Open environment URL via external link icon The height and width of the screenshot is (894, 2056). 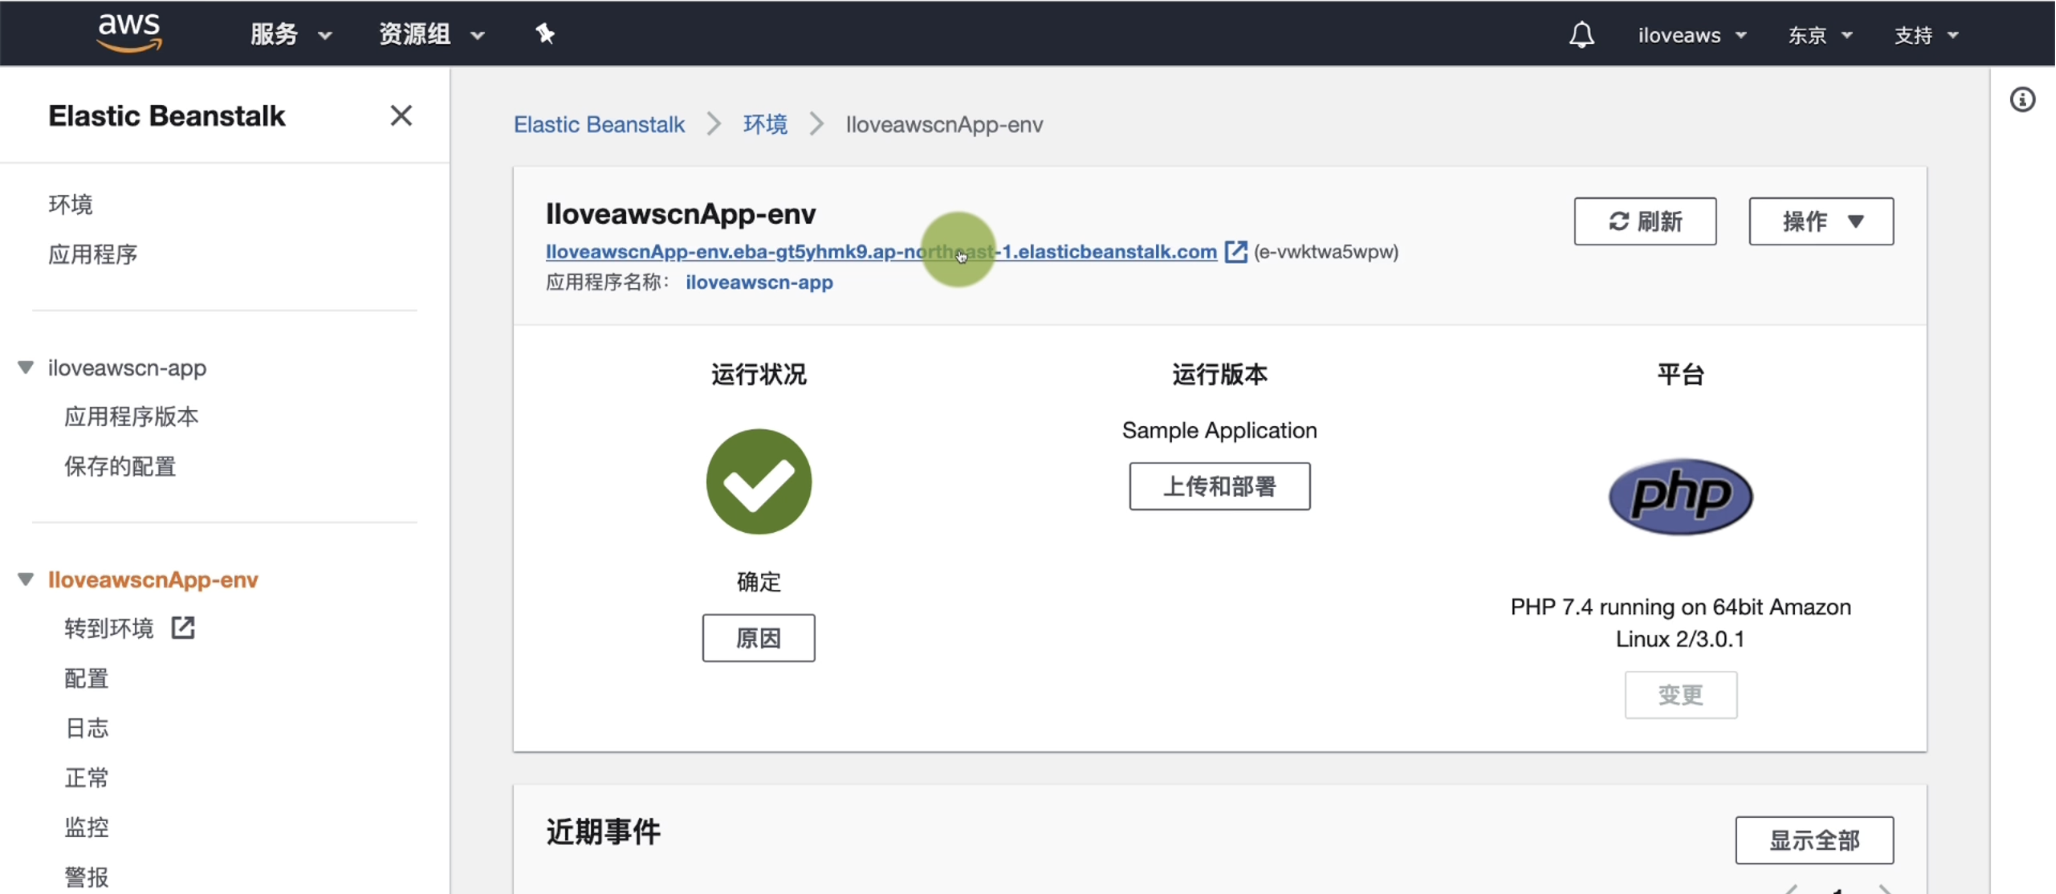tap(1236, 251)
